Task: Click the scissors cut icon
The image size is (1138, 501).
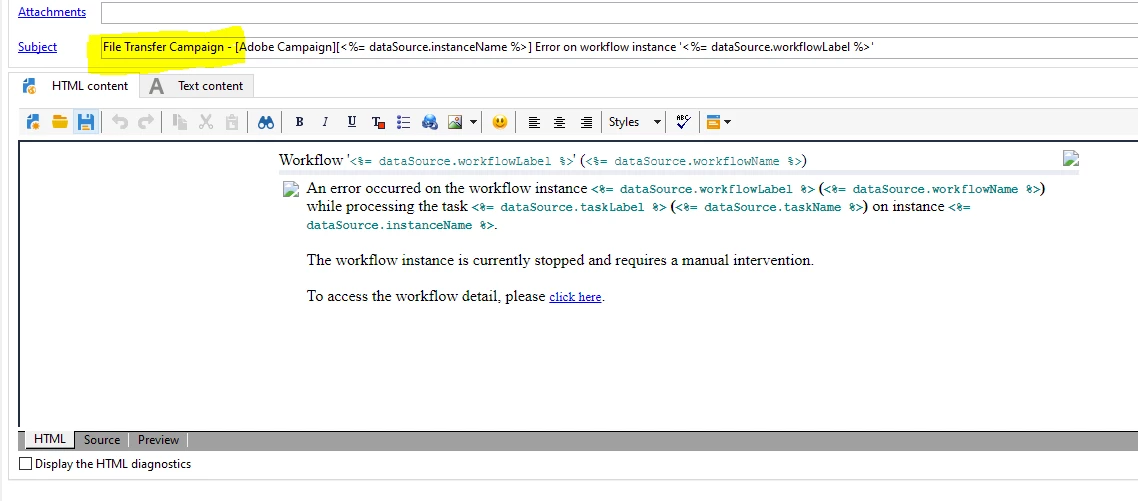Action: tap(206, 122)
